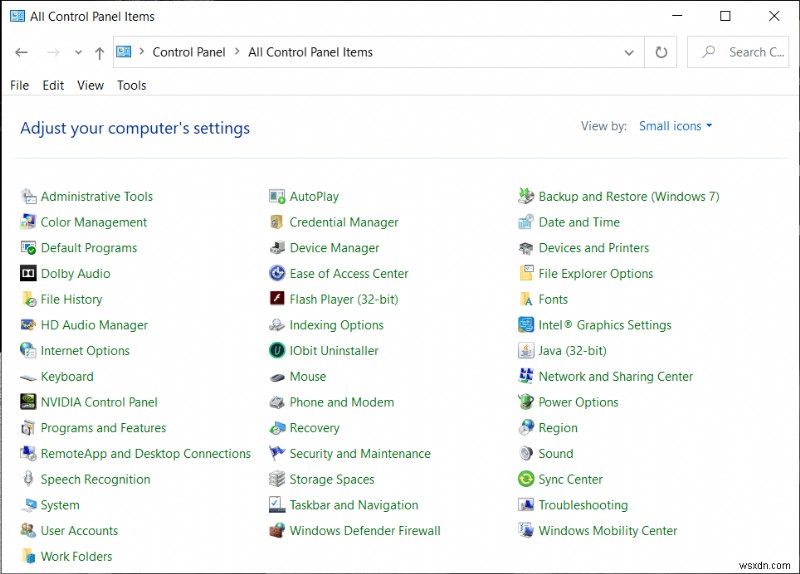The width and height of the screenshot is (800, 574).
Task: Click the Credential Manager icon
Action: (x=277, y=222)
